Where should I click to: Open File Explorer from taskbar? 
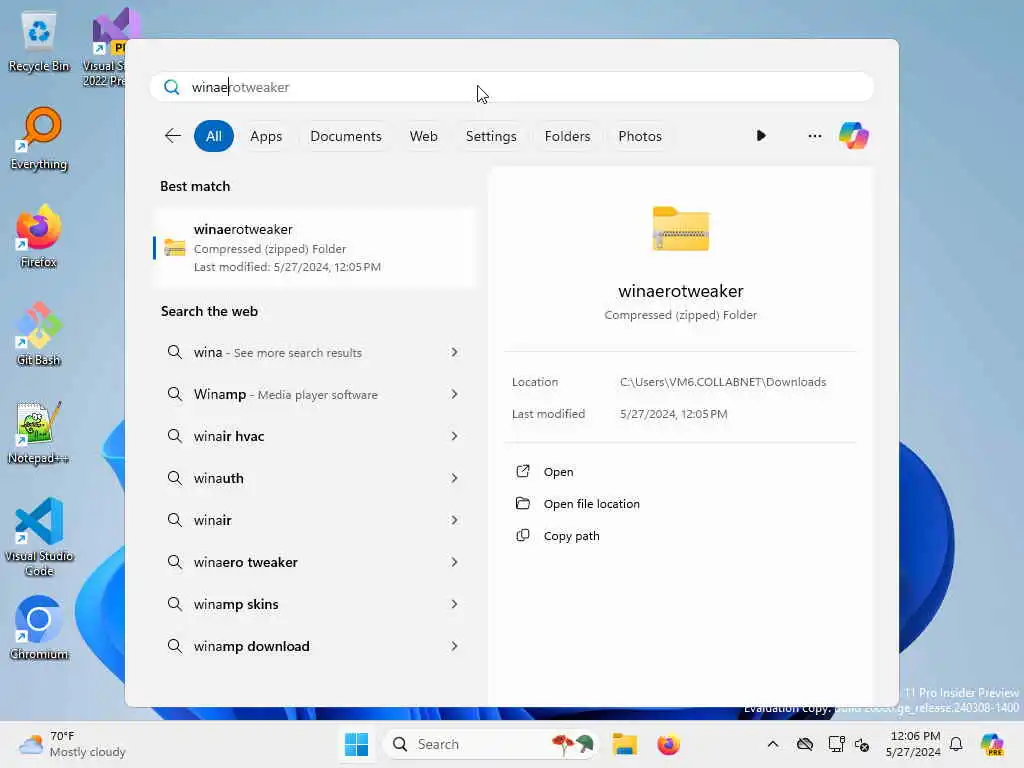[624, 744]
